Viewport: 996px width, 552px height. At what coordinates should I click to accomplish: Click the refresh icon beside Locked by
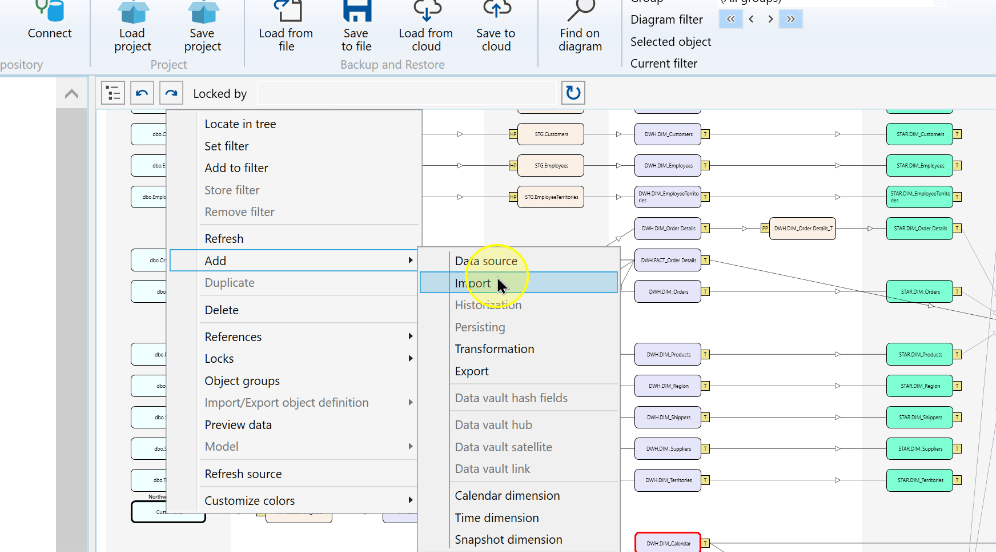[573, 93]
